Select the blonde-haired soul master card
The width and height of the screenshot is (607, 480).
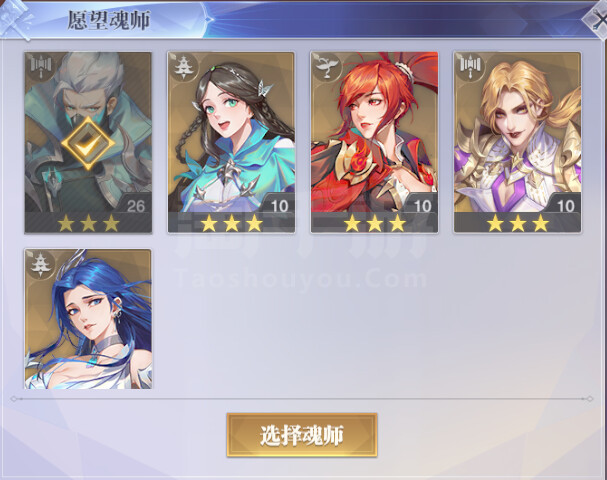pyautogui.click(x=518, y=142)
